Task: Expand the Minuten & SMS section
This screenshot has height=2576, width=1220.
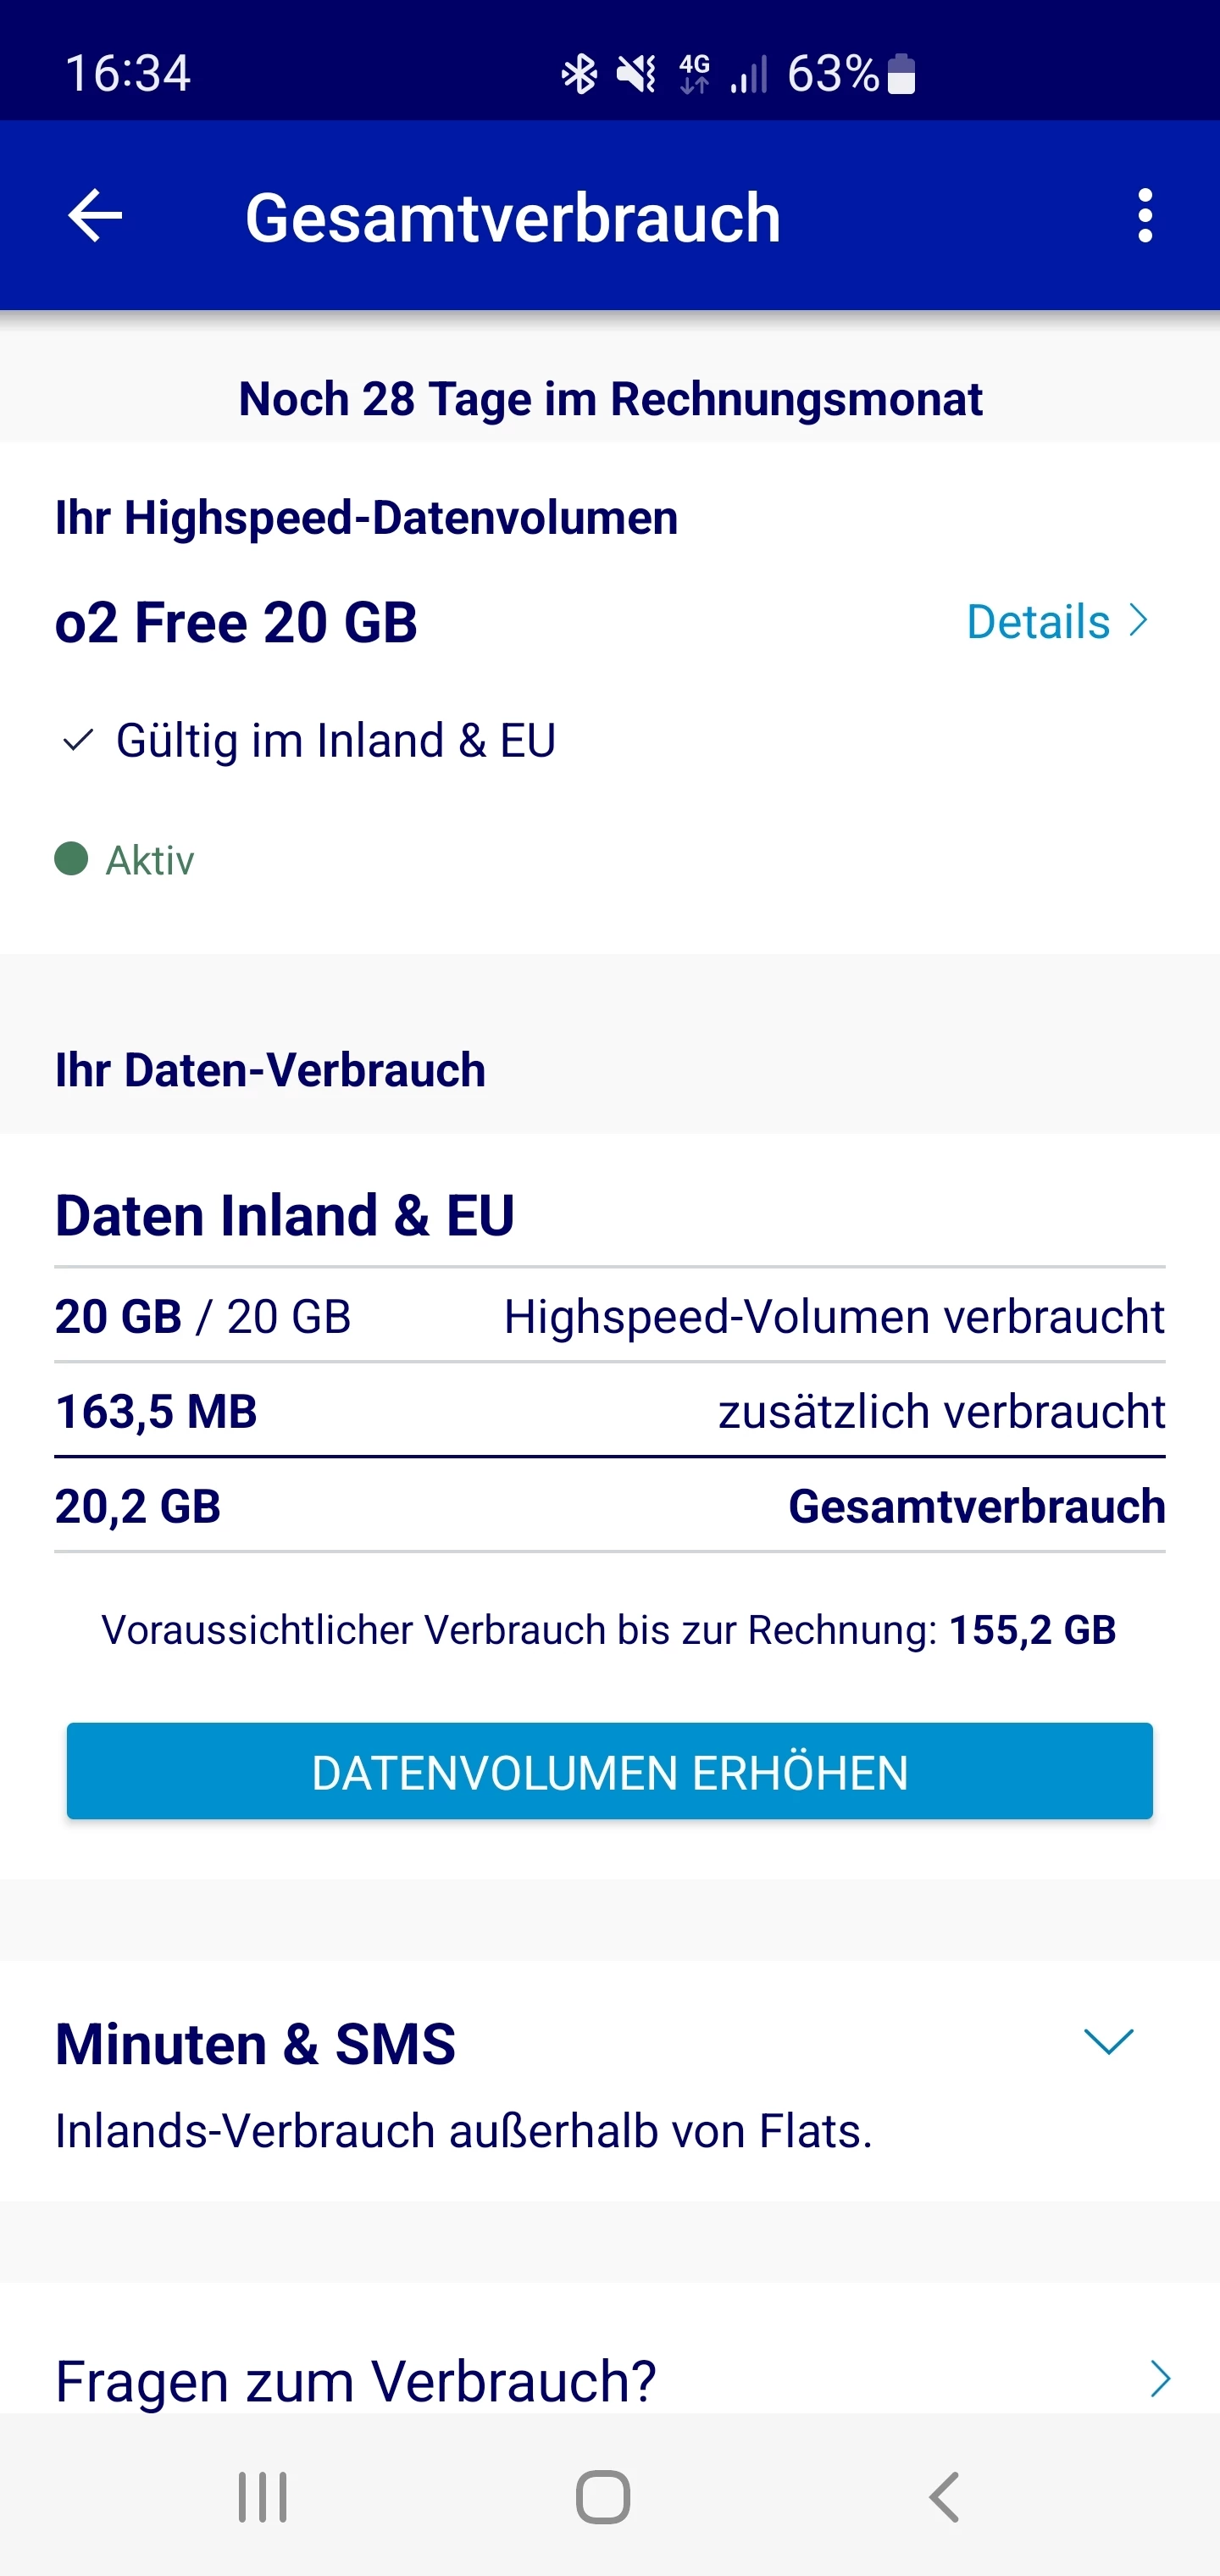Action: tap(1108, 2042)
